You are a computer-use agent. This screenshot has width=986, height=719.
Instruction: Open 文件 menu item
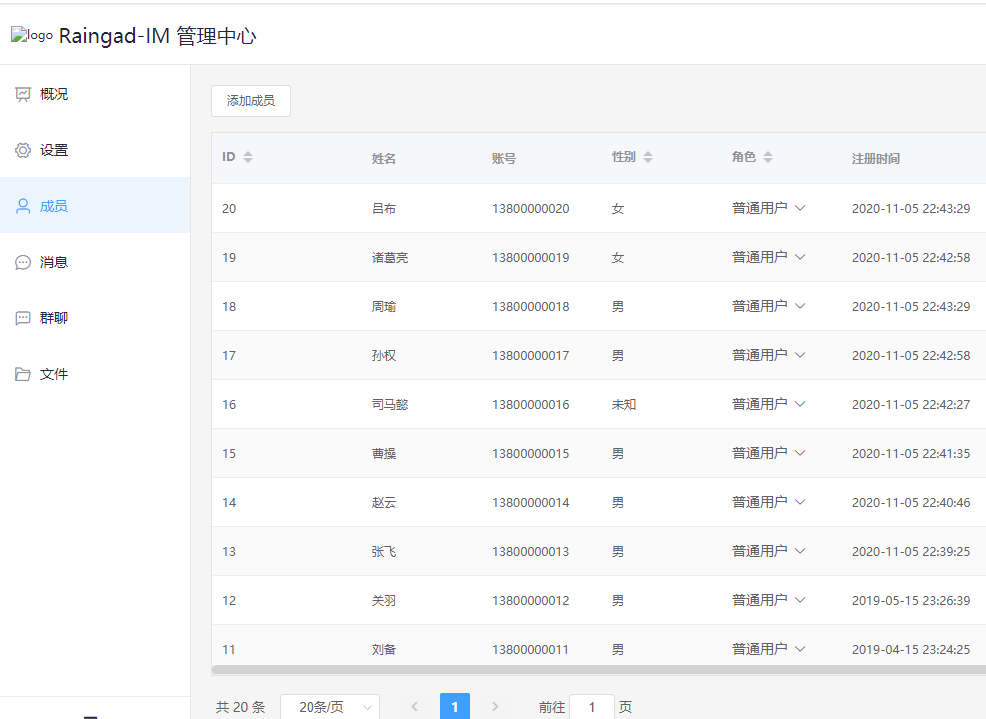(x=95, y=374)
